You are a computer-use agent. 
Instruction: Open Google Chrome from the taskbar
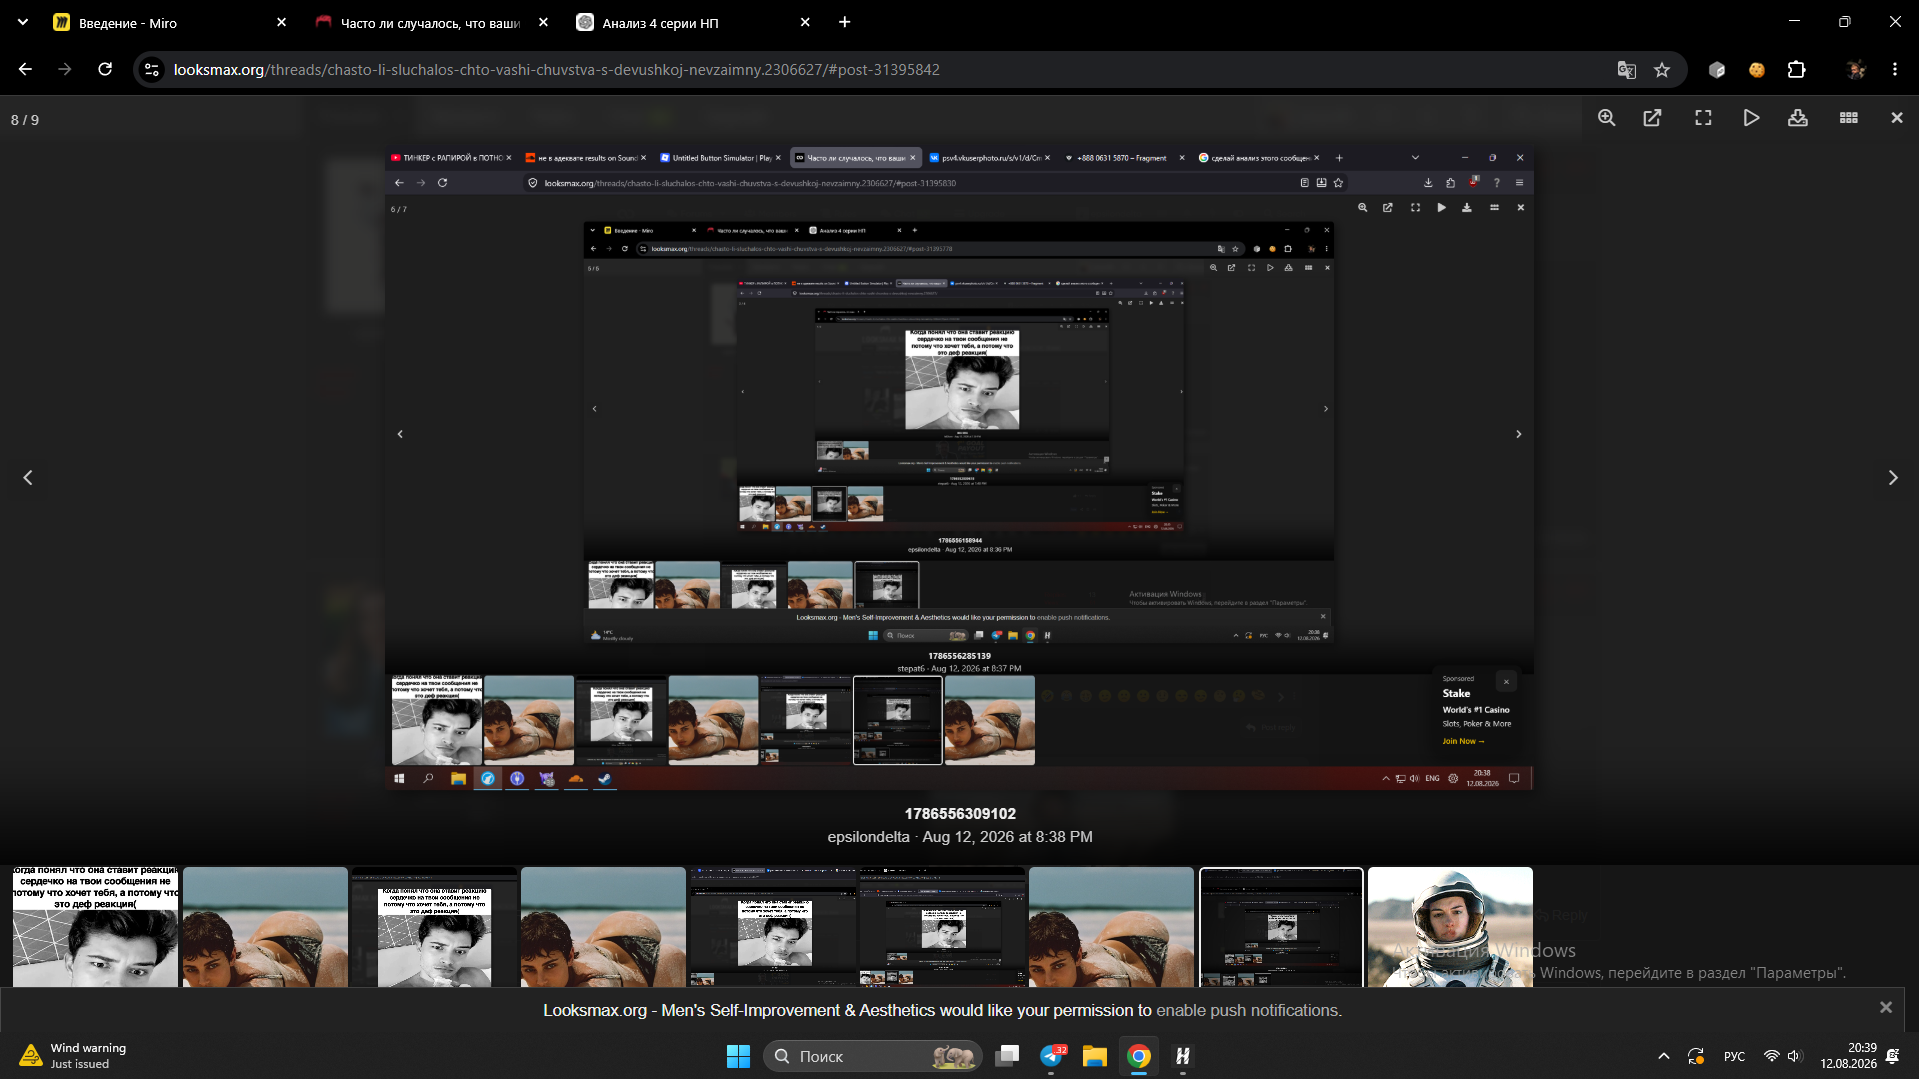tap(1139, 1056)
